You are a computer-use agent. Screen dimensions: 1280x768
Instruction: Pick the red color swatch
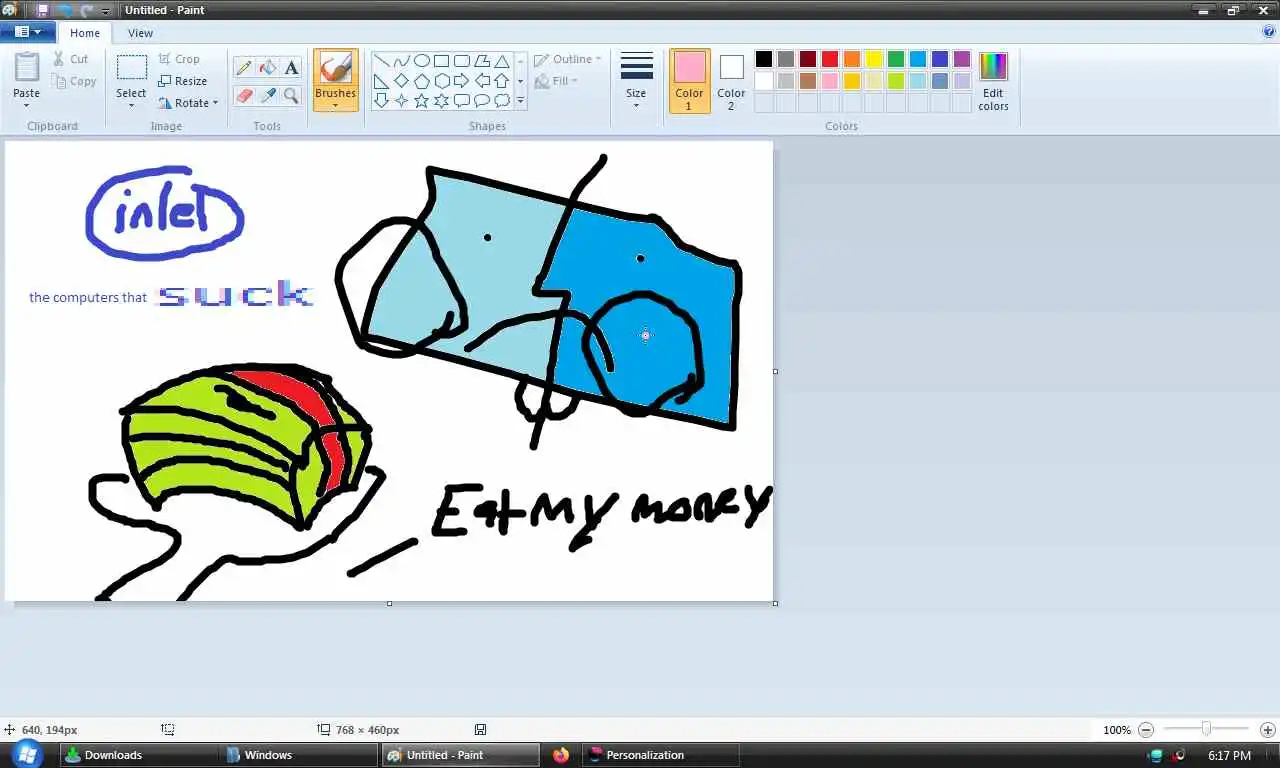[x=830, y=59]
